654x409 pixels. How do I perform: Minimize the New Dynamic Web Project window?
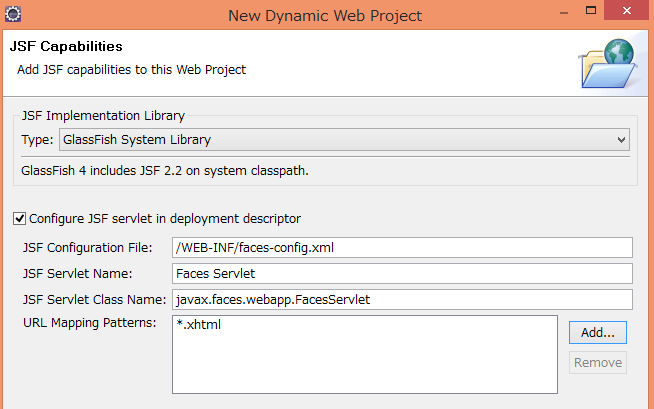(x=564, y=13)
